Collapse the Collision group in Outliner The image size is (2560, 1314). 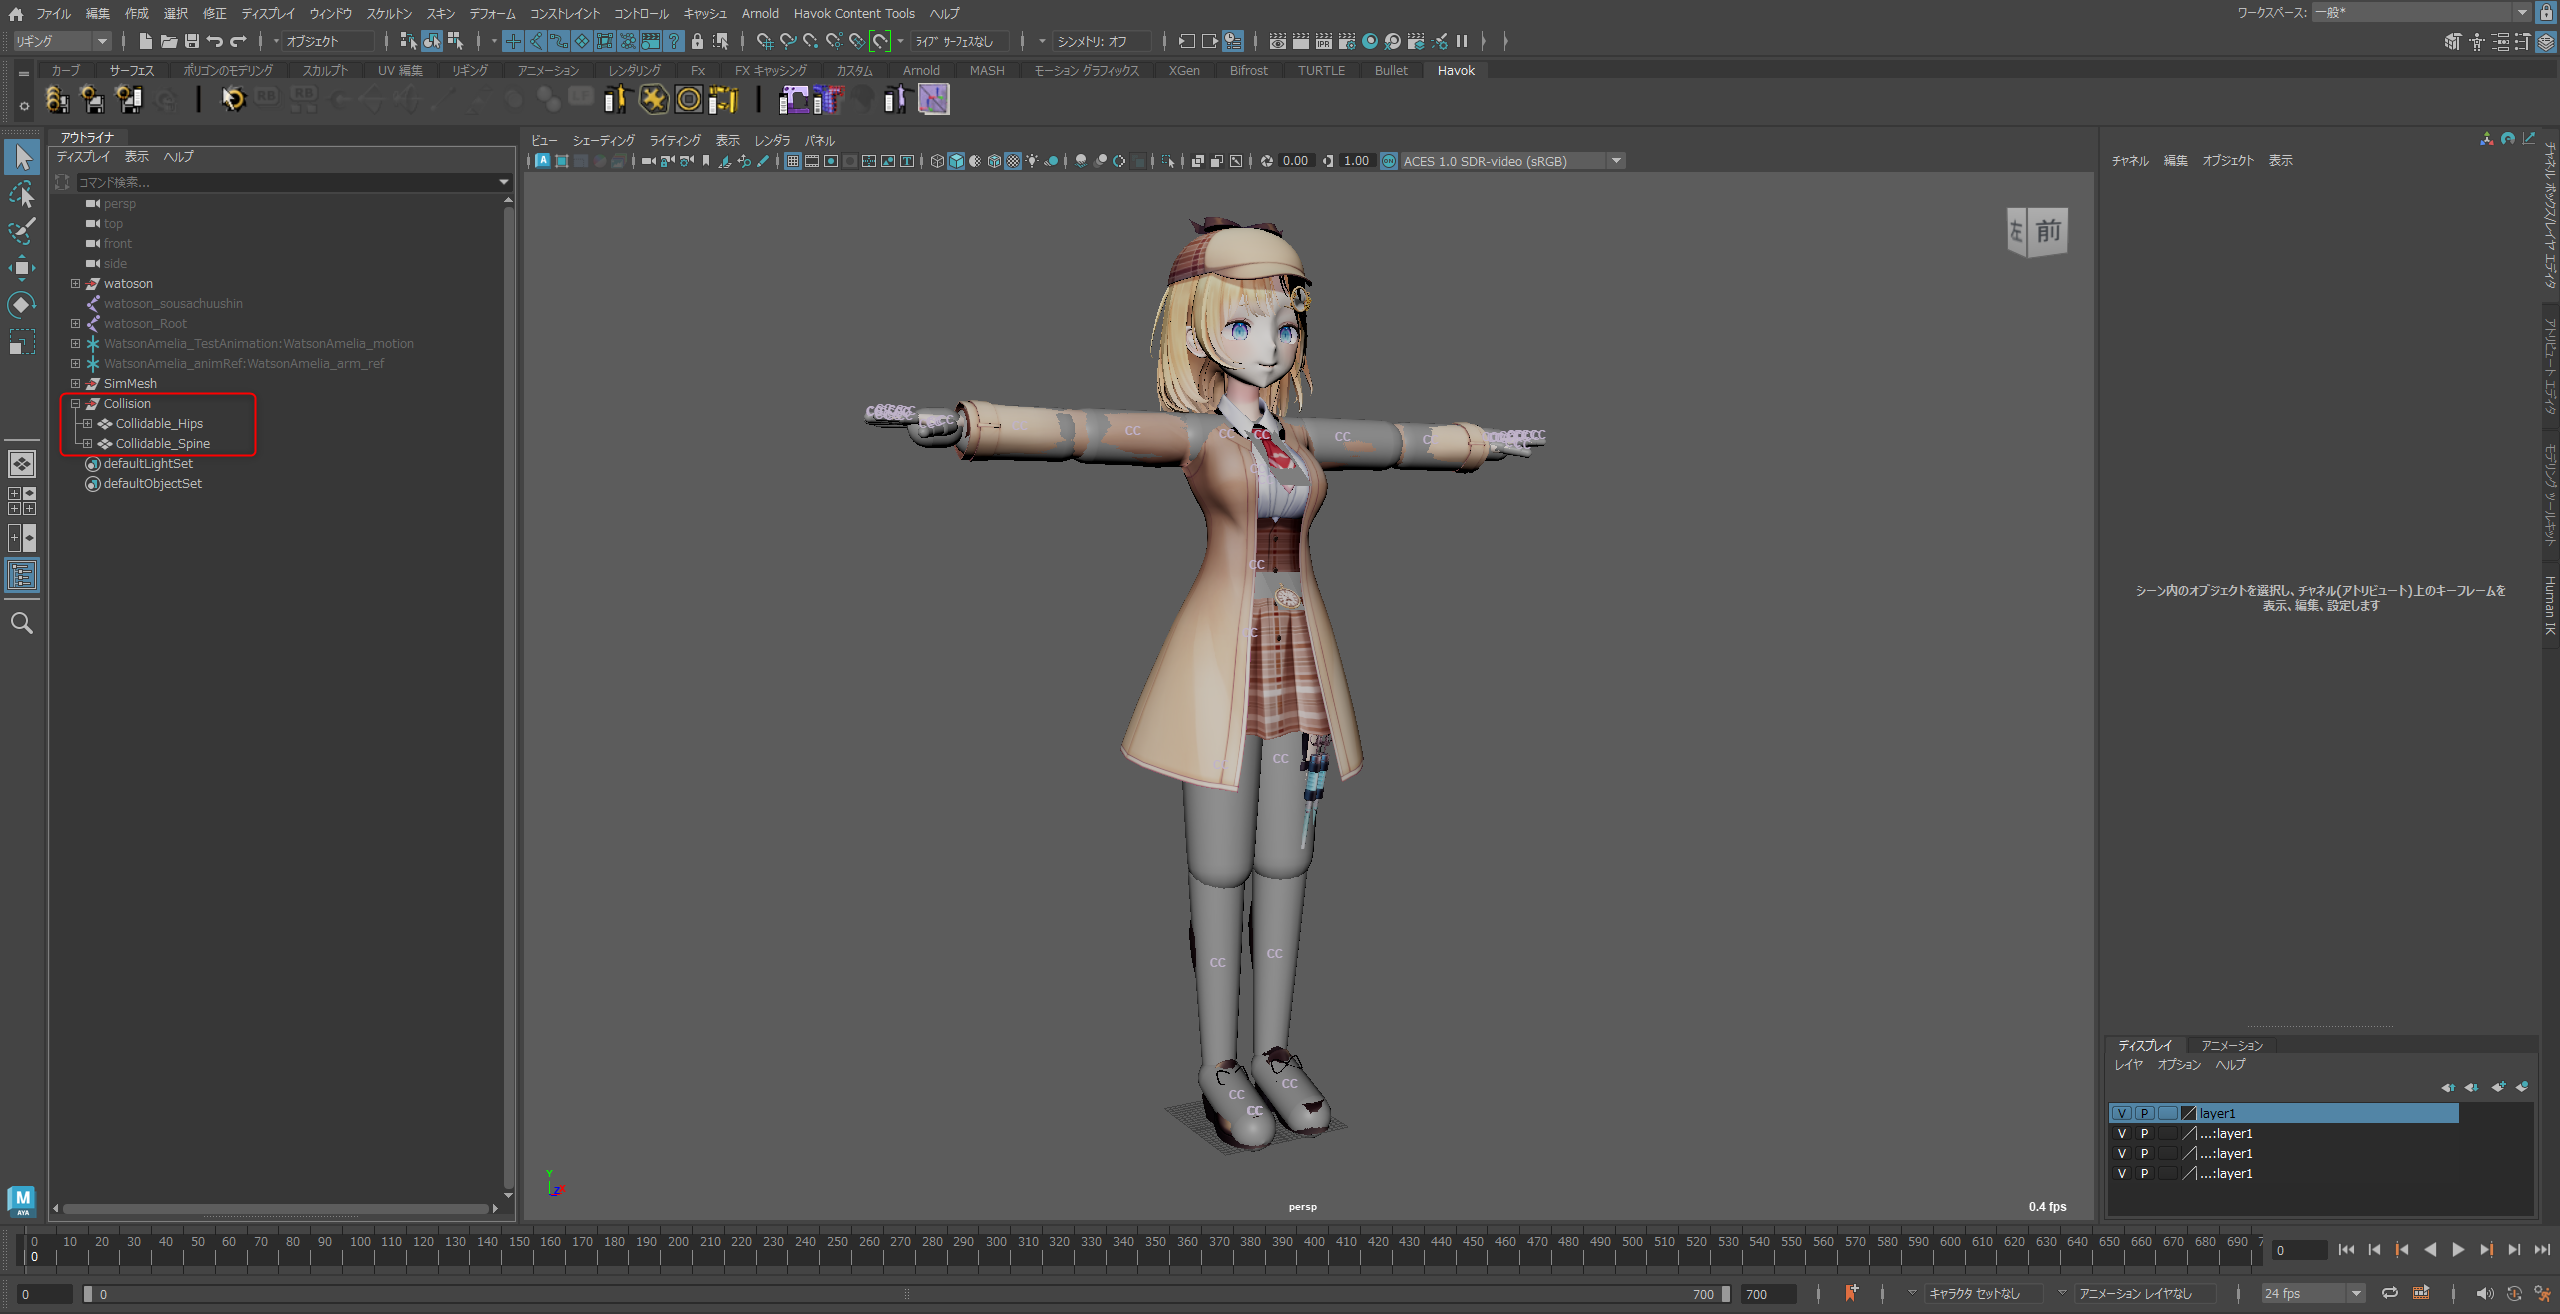75,404
